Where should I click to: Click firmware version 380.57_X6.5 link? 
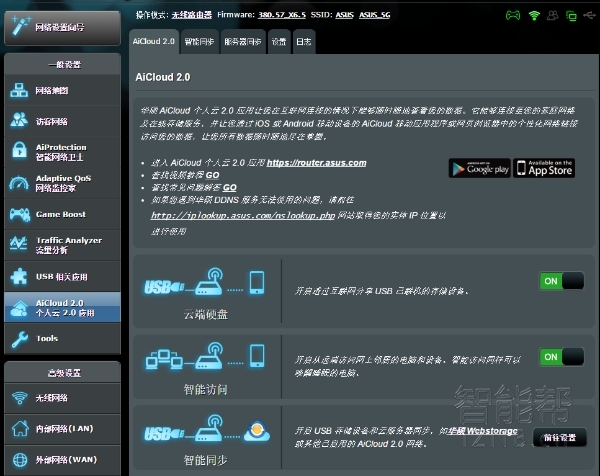coord(282,15)
